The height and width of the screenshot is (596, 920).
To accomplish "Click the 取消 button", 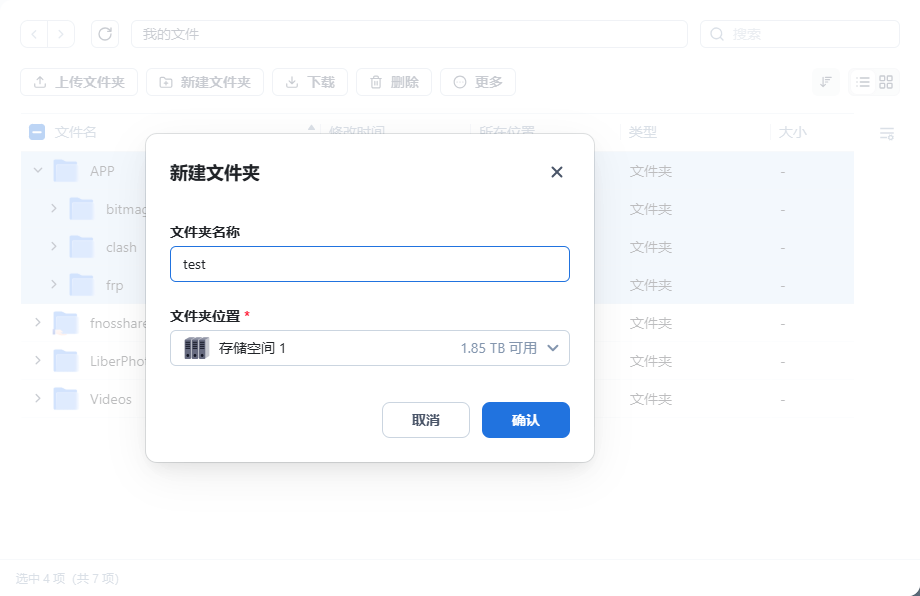I will (426, 420).
